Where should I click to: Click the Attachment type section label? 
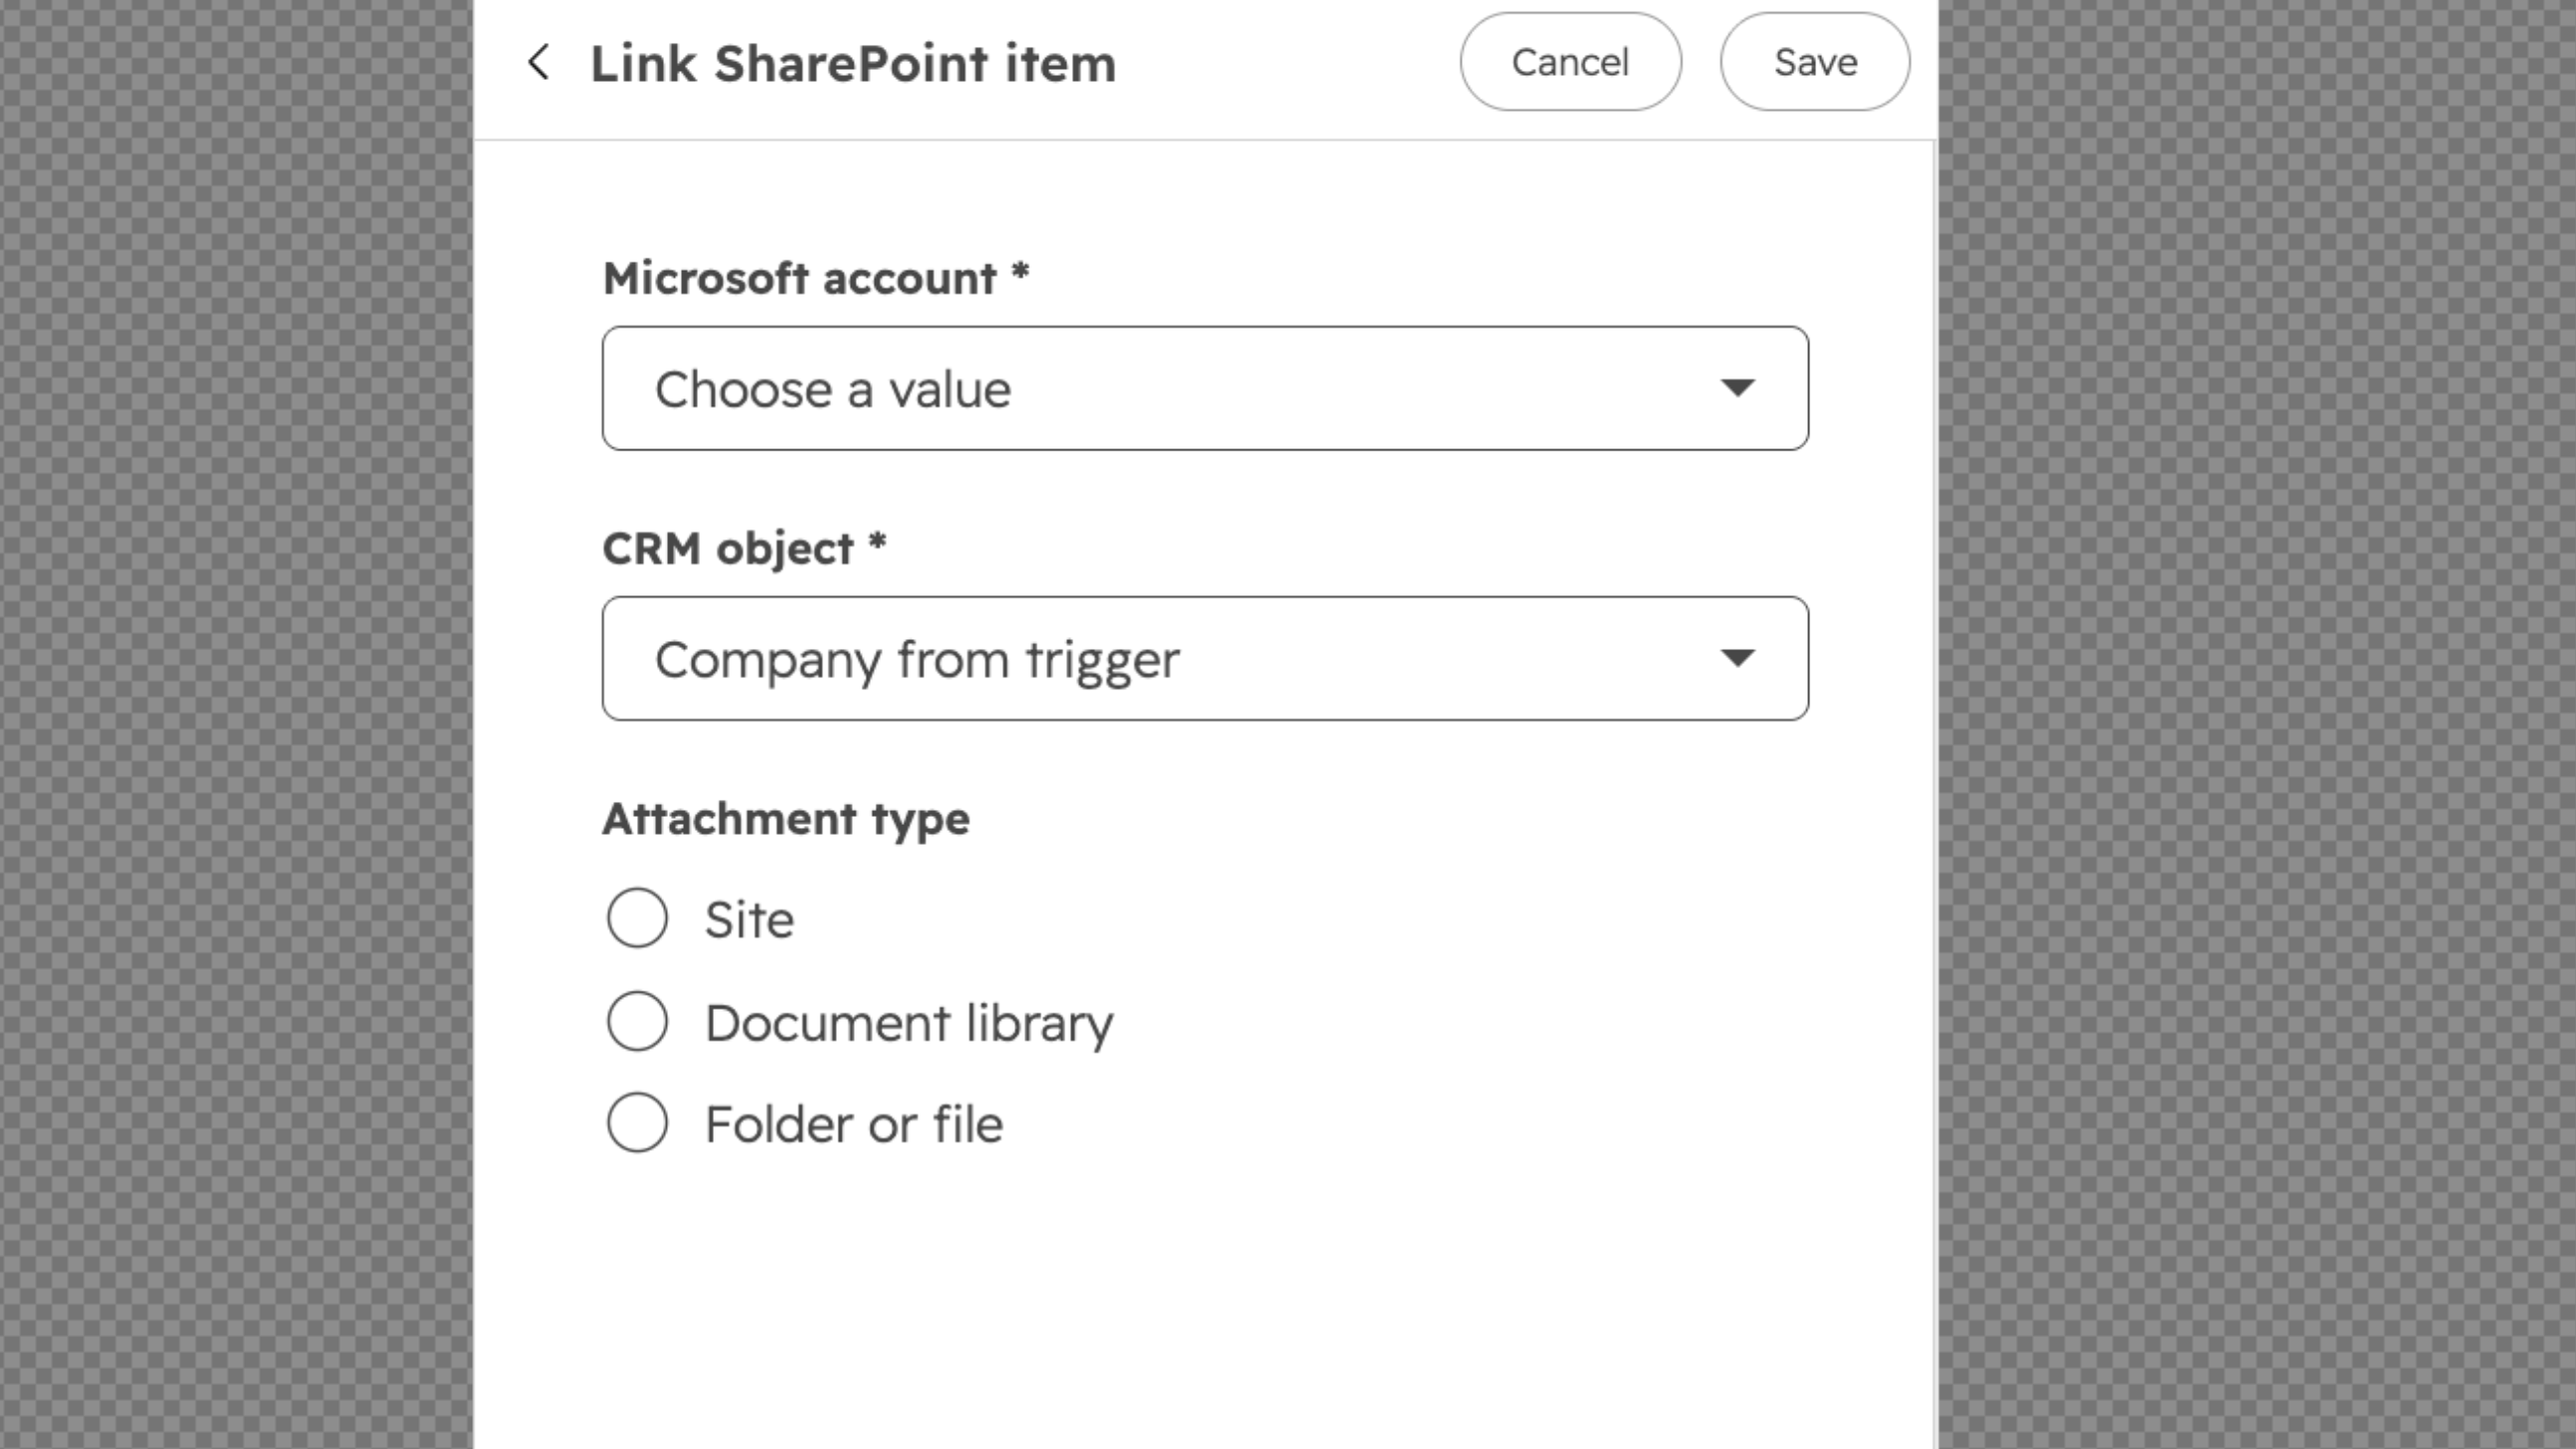[x=786, y=820]
